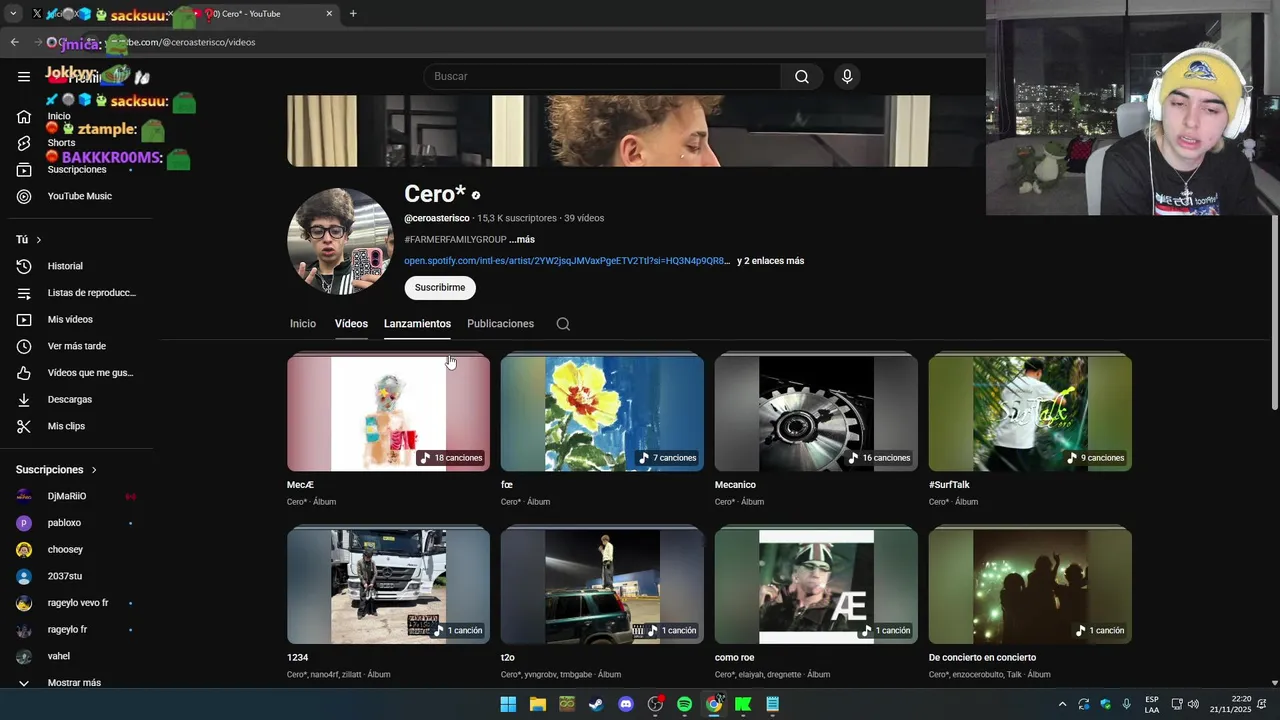Image resolution: width=1280 pixels, height=720 pixels.
Task: Close the Cero* - YouTube tab
Action: tap(329, 14)
